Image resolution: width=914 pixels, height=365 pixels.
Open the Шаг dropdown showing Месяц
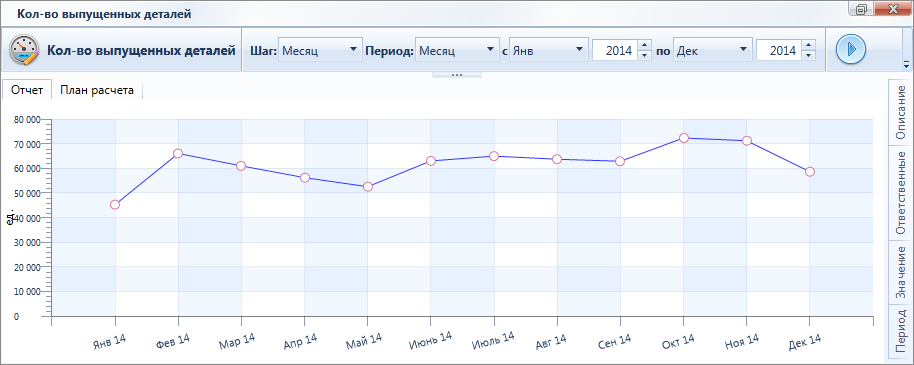click(319, 50)
